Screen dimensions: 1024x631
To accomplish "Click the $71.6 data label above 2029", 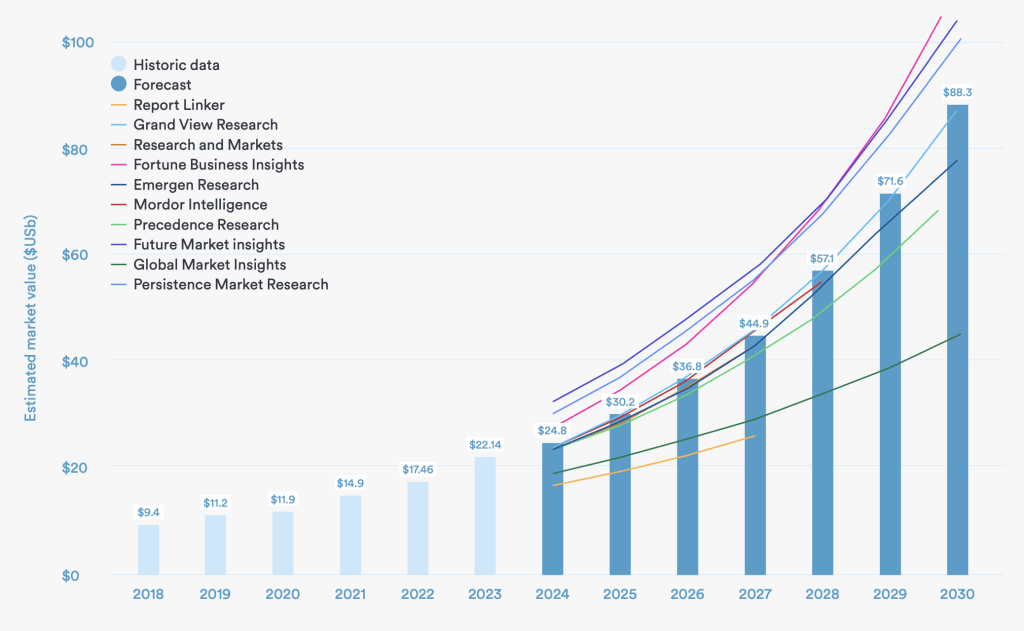I will (890, 181).
